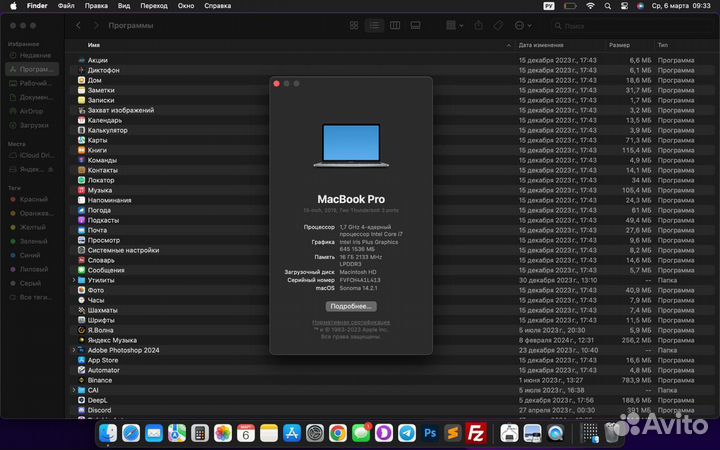The image size is (720, 450).
Task: Expand the CAI folder
Action: 73,390
